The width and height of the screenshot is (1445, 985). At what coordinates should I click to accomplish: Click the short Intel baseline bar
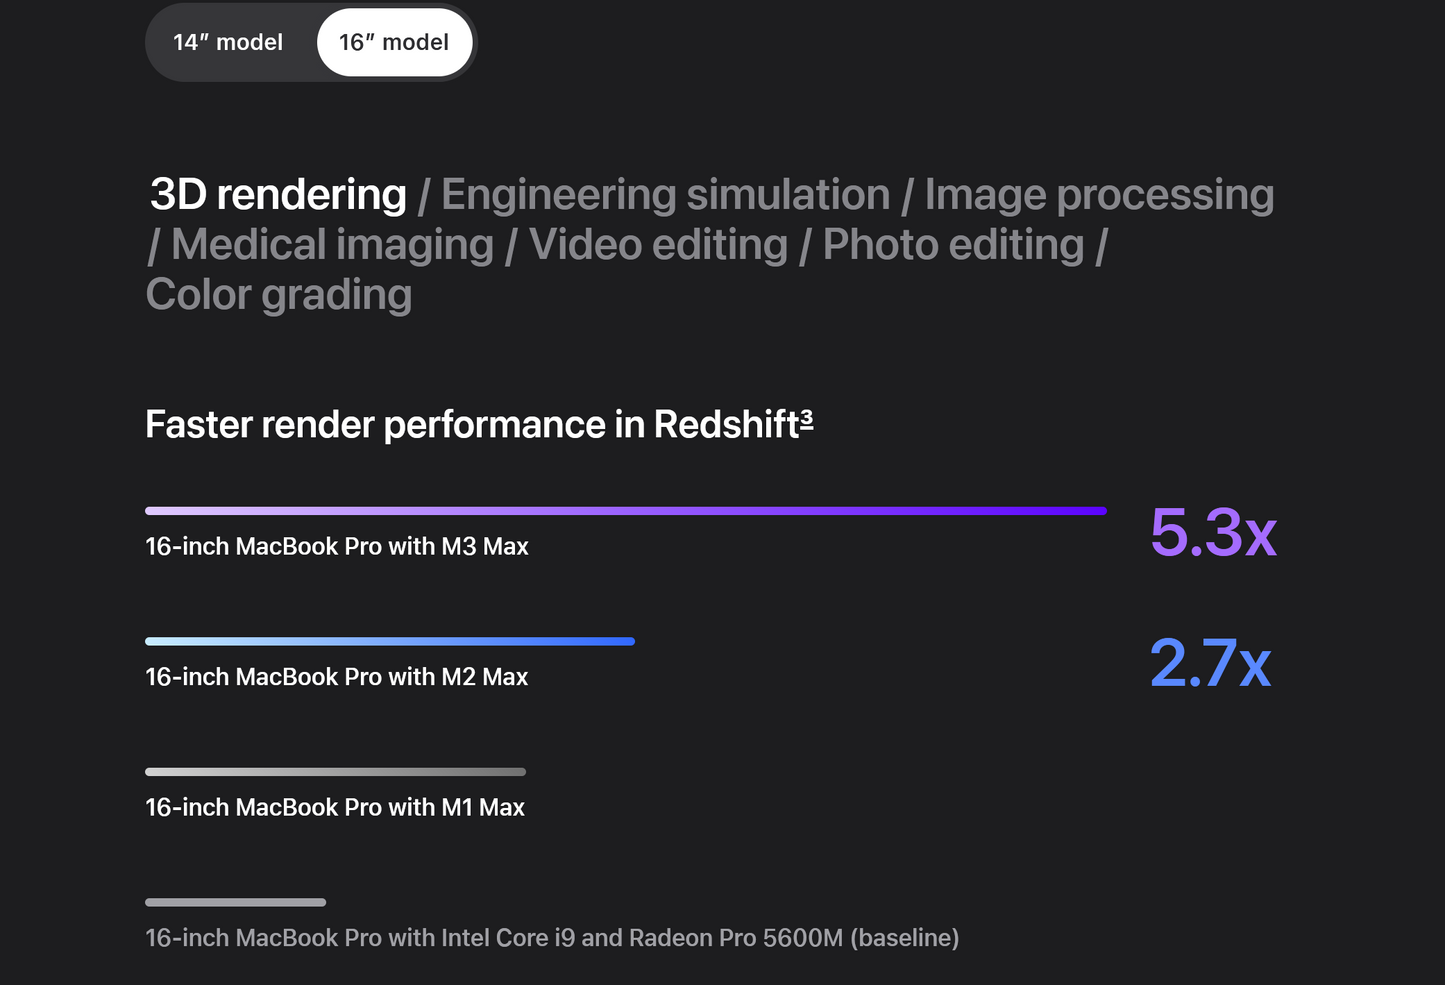235,902
